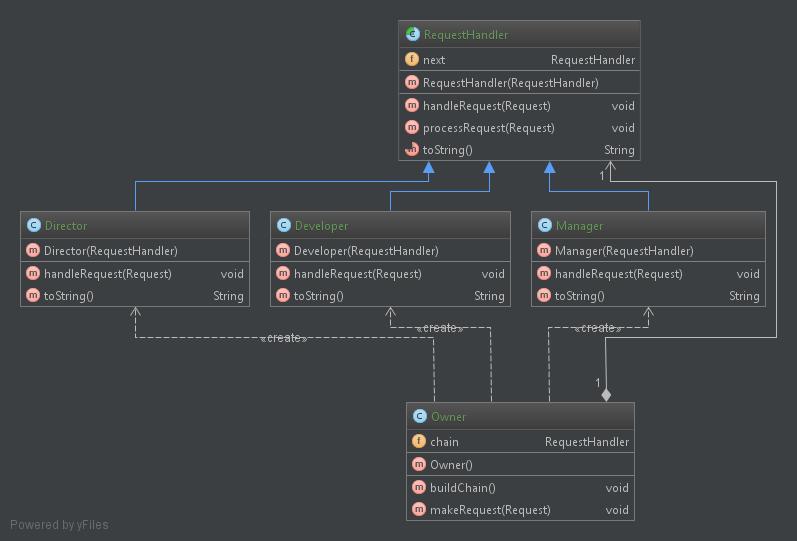
Task: Click method icon beside Manager's handleRequest(Request)
Action: click(544, 273)
